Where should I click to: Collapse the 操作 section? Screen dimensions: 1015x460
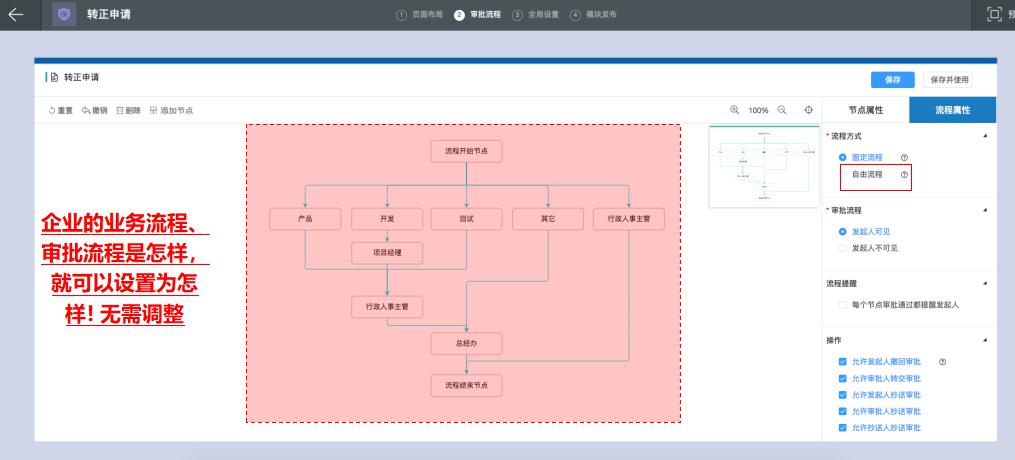984,340
